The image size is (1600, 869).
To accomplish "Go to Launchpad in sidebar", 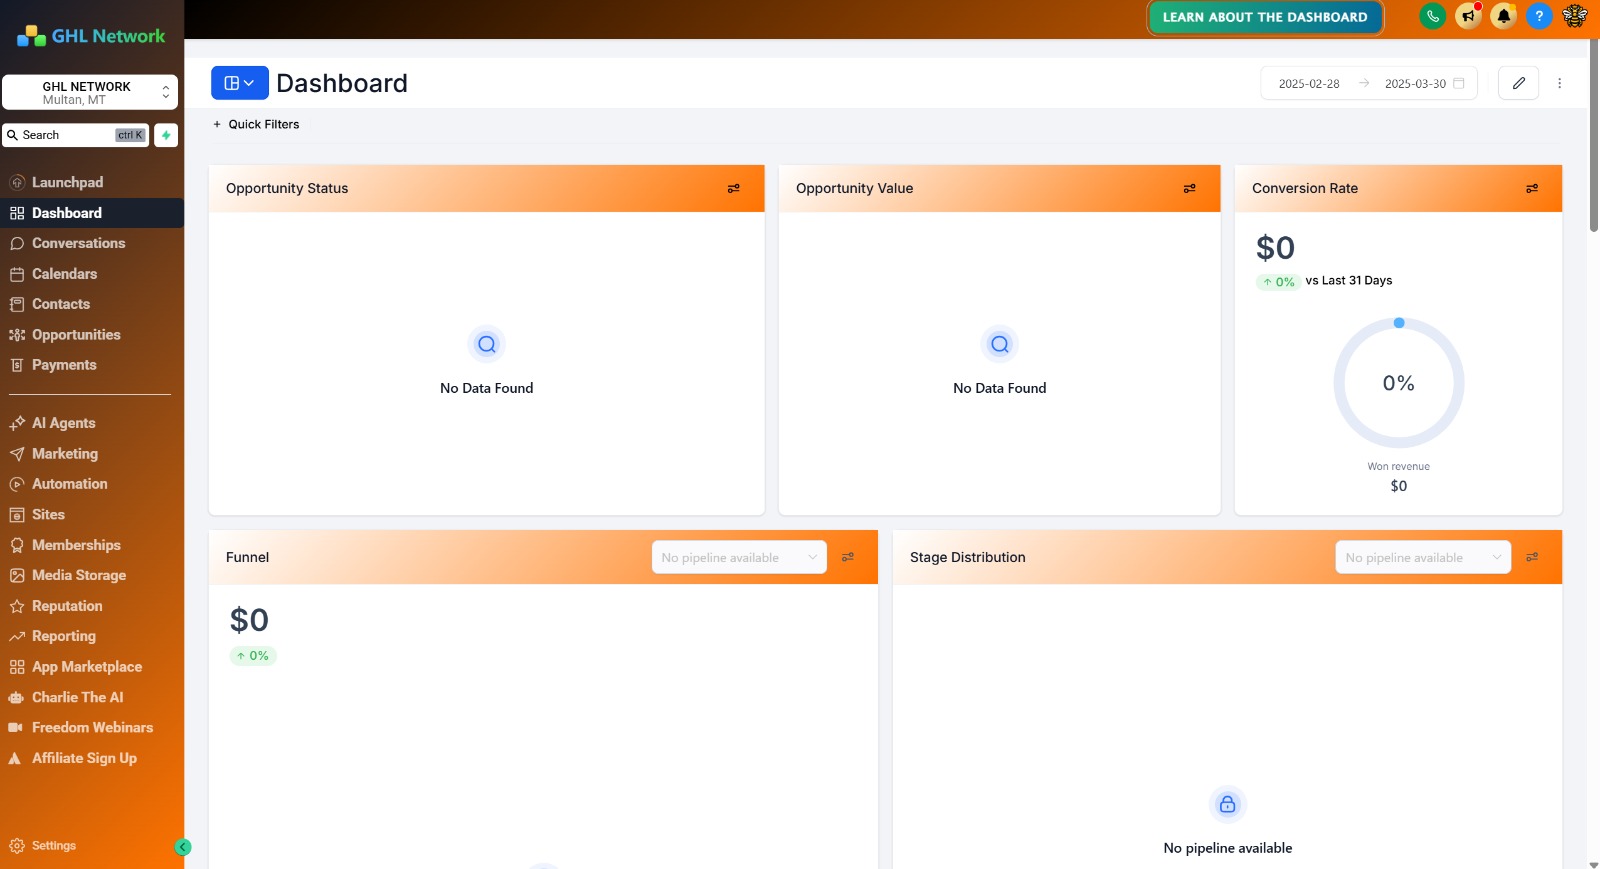I will click(x=92, y=182).
